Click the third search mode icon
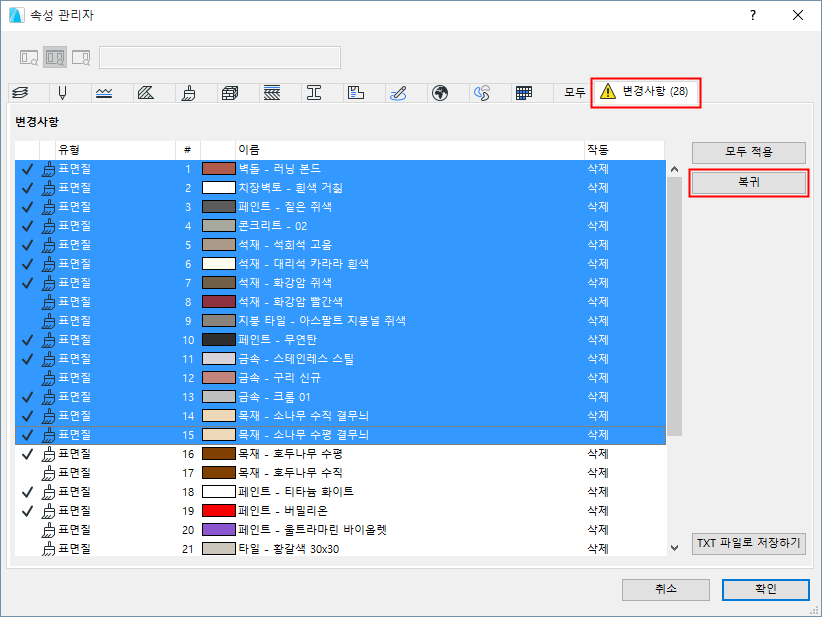The height and width of the screenshot is (617, 822). pyautogui.click(x=81, y=57)
